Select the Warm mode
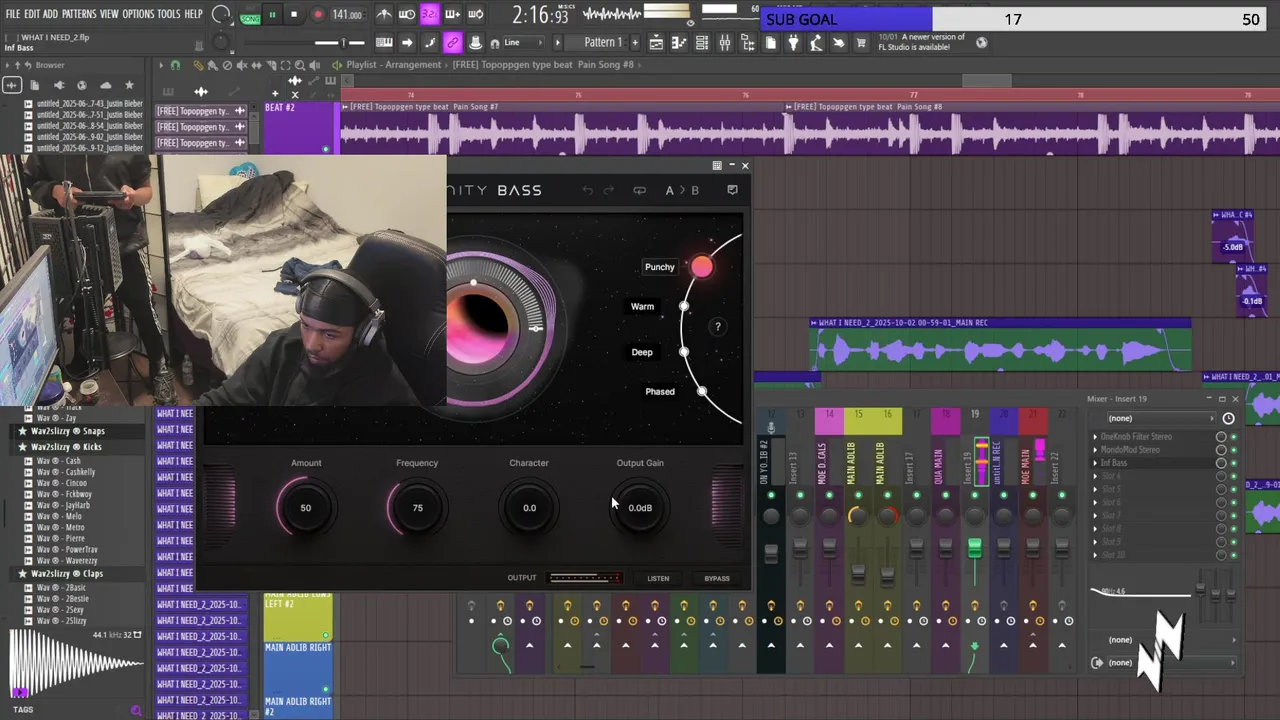 pyautogui.click(x=642, y=306)
